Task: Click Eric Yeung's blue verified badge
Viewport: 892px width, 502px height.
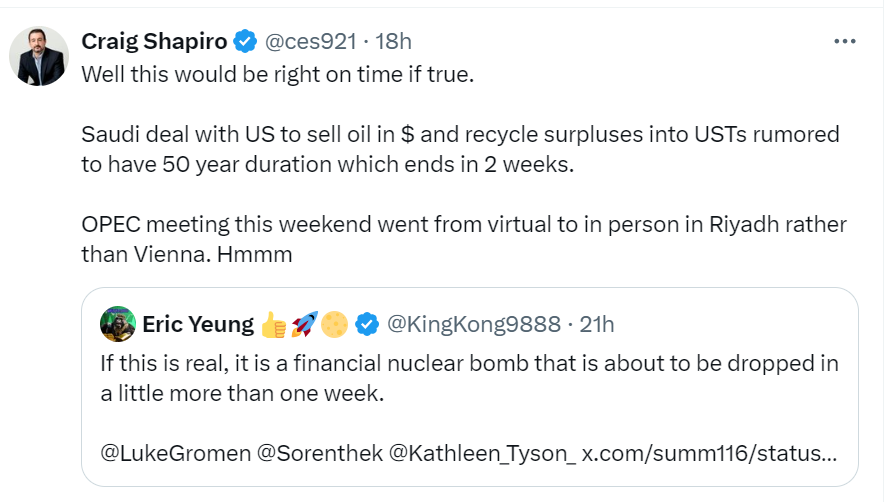Action: [368, 324]
